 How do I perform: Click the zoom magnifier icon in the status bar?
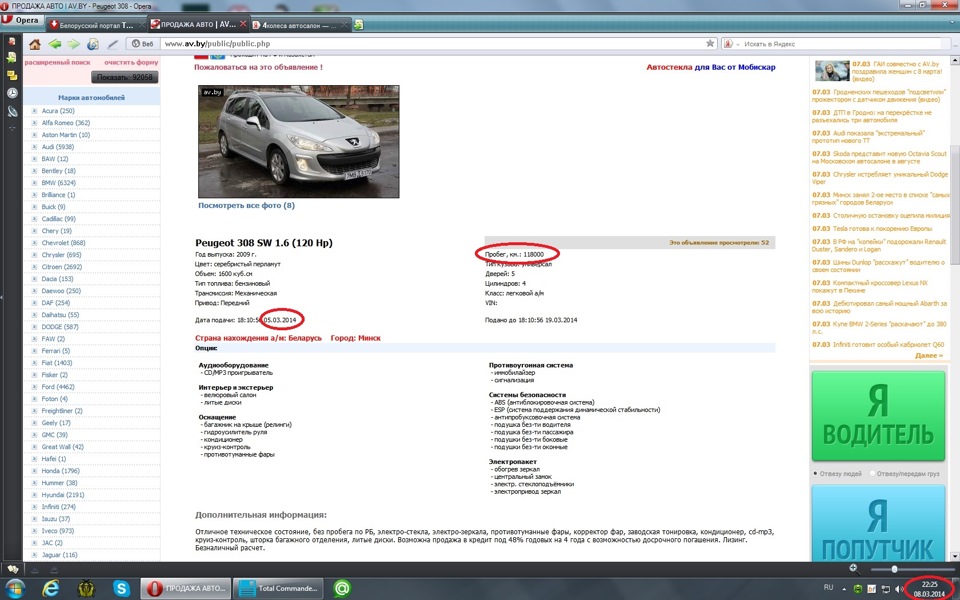point(853,568)
